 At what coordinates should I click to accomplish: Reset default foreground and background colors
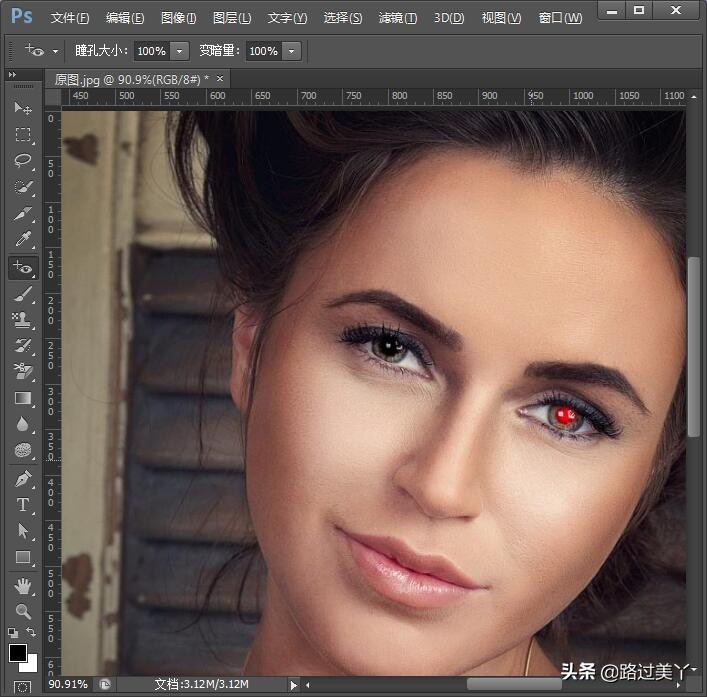tap(13, 633)
